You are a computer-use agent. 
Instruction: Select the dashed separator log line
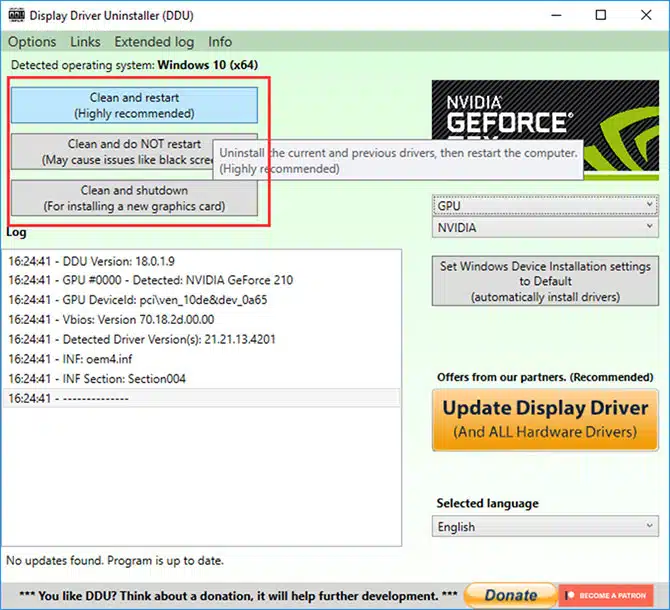(202, 398)
